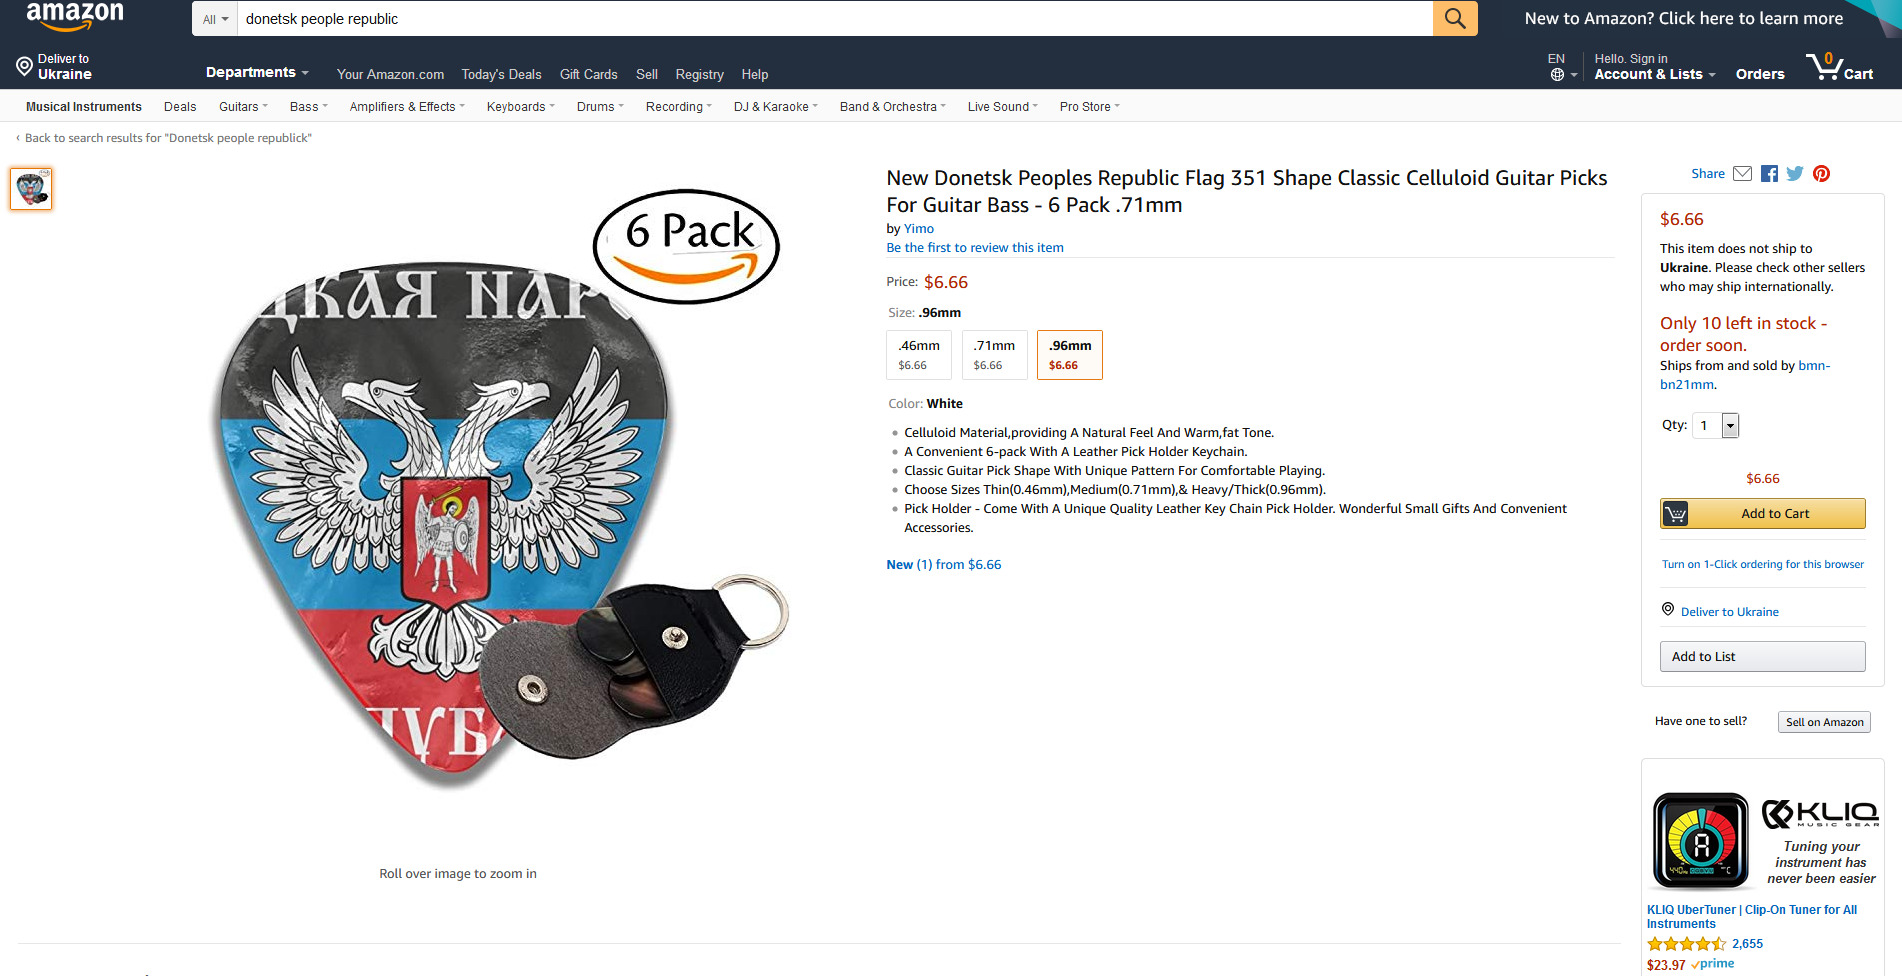This screenshot has height=976, width=1902.
Task: Select the .71mm size option
Action: click(x=994, y=355)
